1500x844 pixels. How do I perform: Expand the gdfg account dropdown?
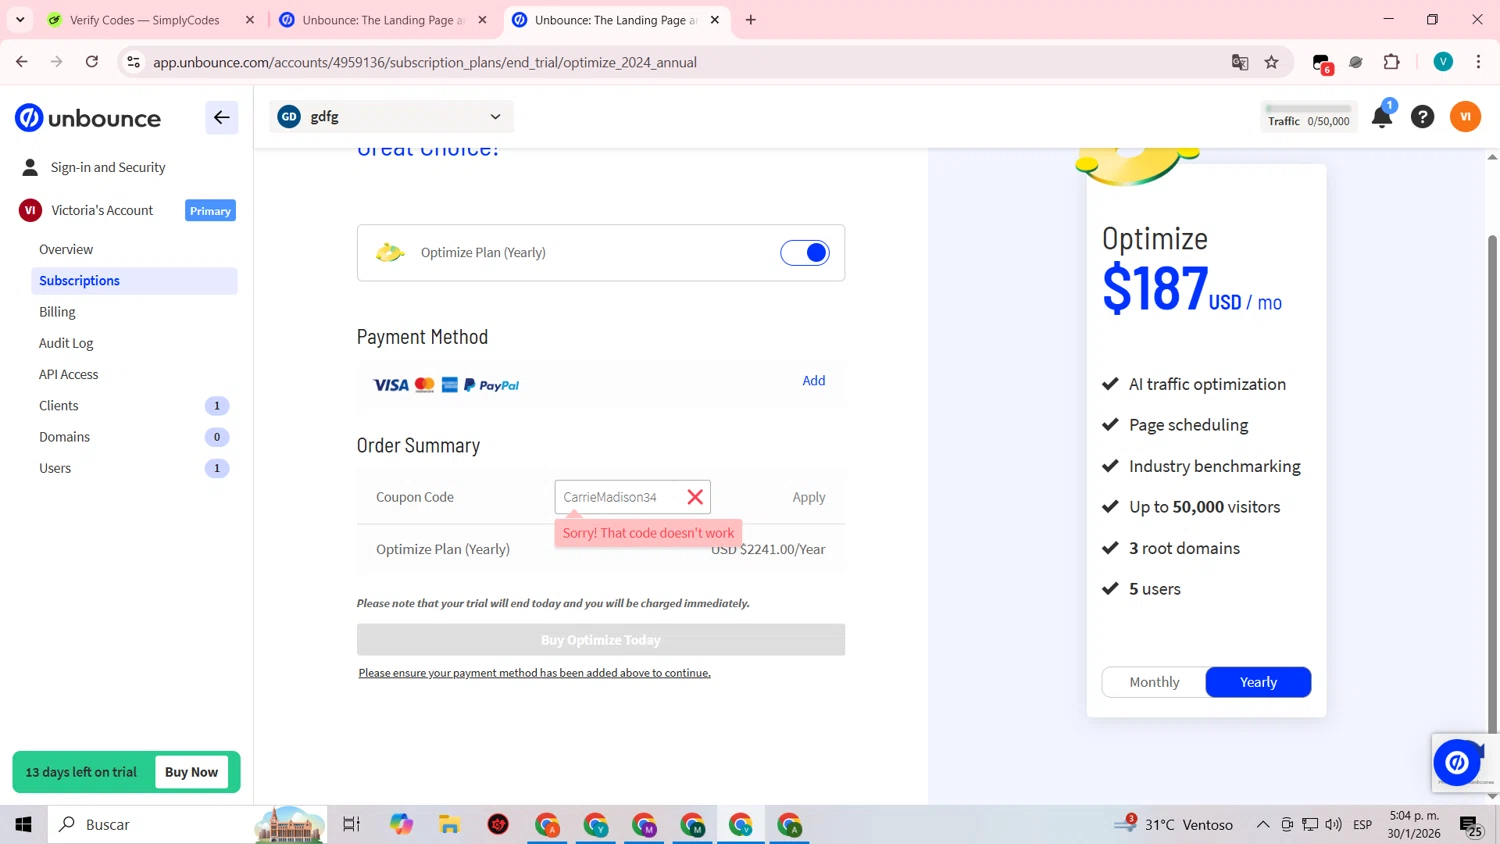pyautogui.click(x=391, y=117)
